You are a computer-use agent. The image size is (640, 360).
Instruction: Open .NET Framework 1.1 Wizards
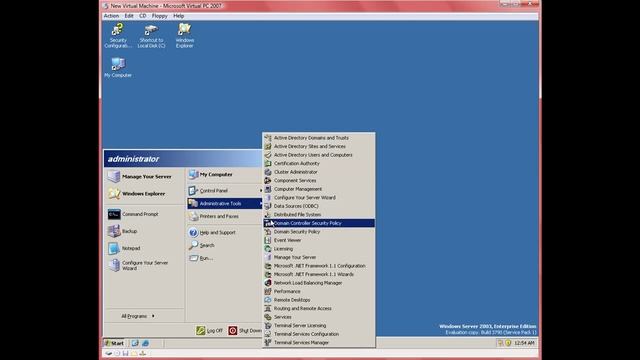coord(319,274)
